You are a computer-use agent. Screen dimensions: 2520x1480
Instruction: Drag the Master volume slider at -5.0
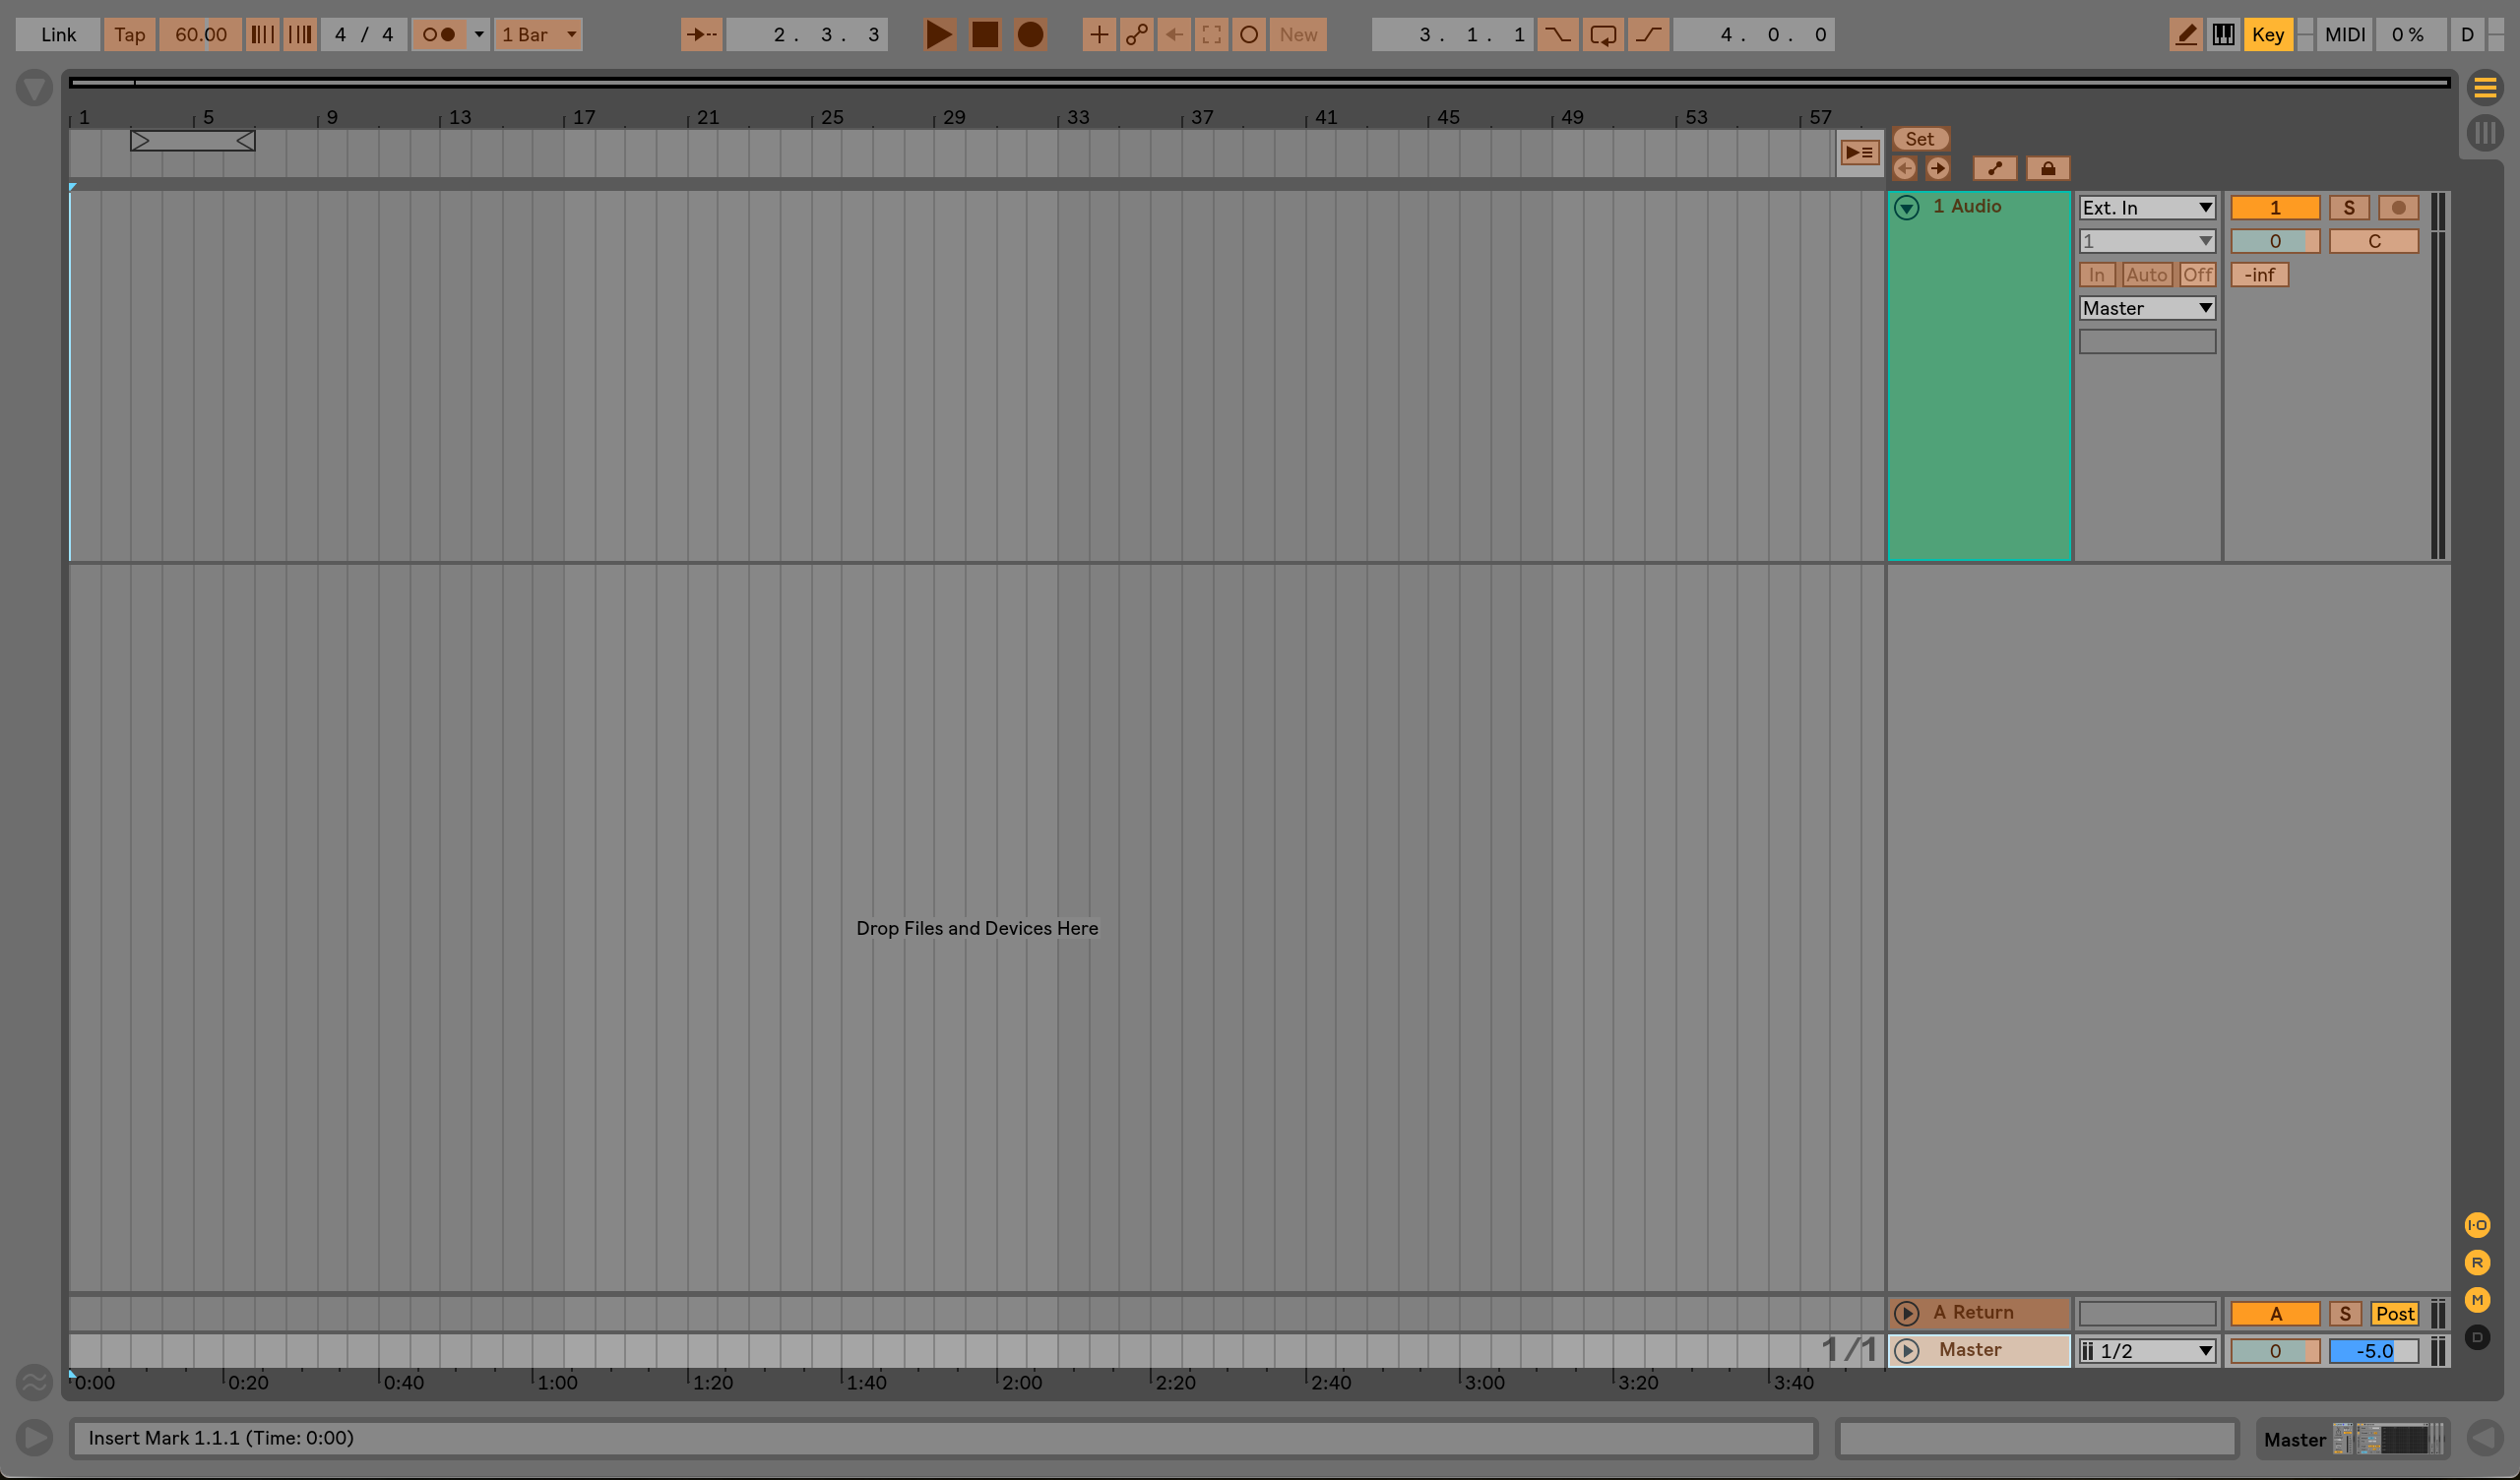(2373, 1350)
